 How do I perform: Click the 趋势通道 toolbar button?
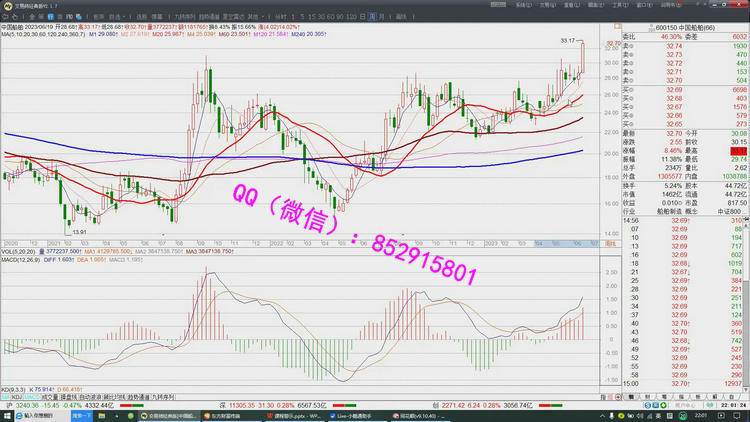209,17
